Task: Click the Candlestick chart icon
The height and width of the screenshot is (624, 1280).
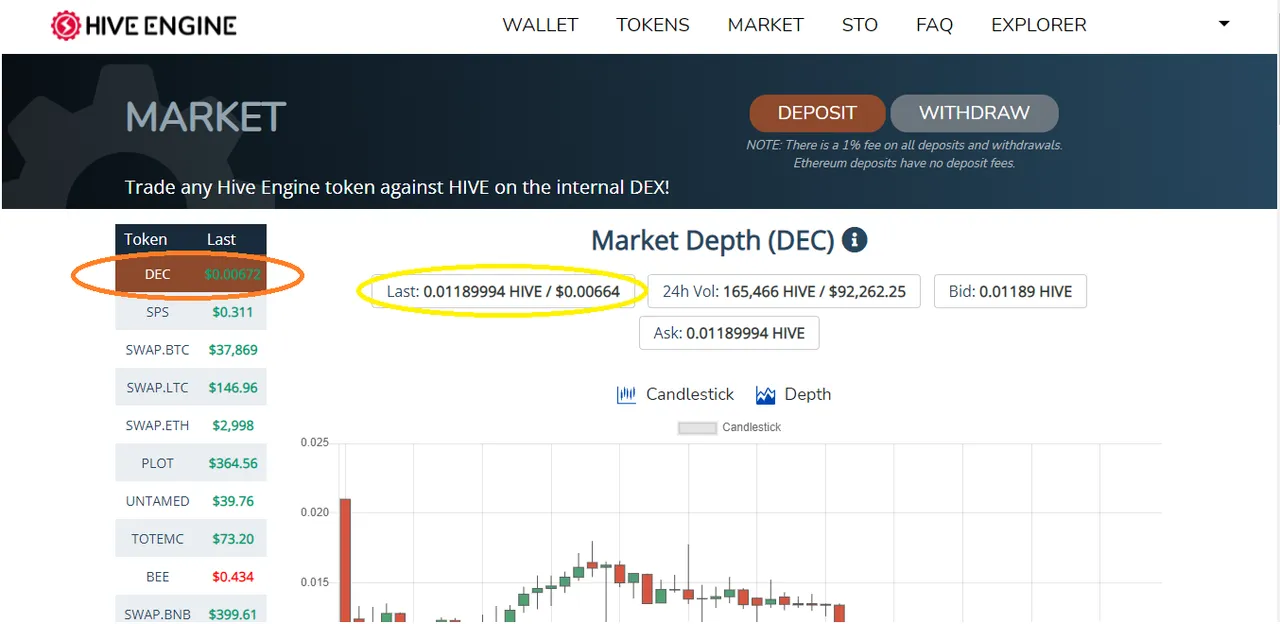Action: click(627, 394)
